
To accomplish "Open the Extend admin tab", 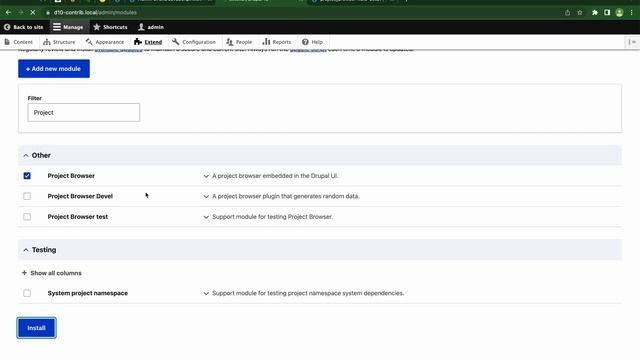I will coord(148,42).
